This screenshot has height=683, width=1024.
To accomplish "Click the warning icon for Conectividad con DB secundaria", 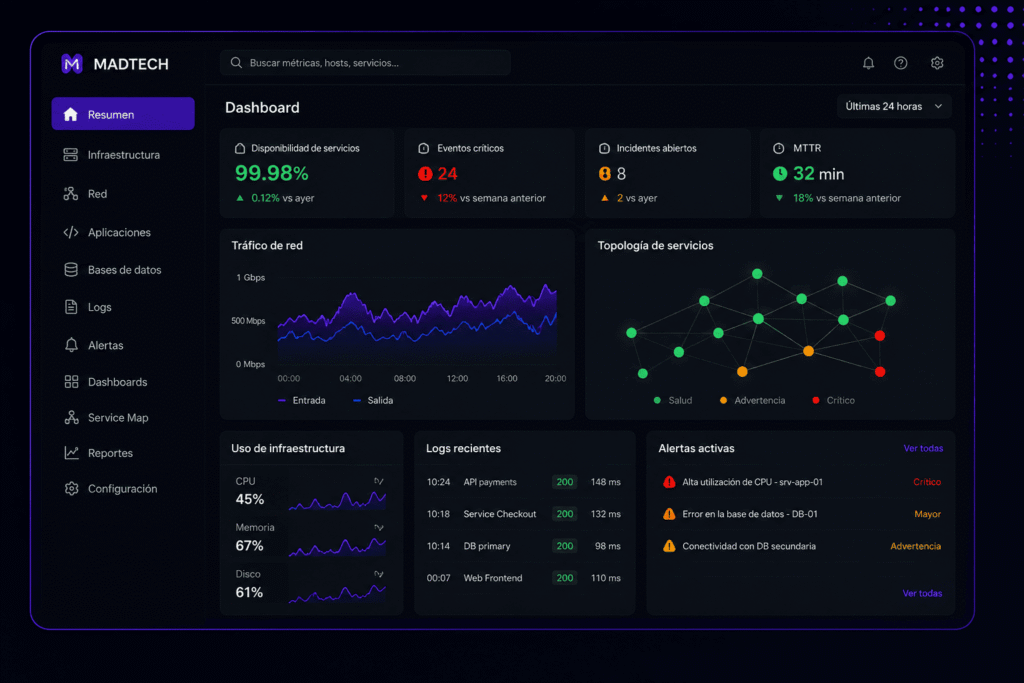I will (669, 546).
